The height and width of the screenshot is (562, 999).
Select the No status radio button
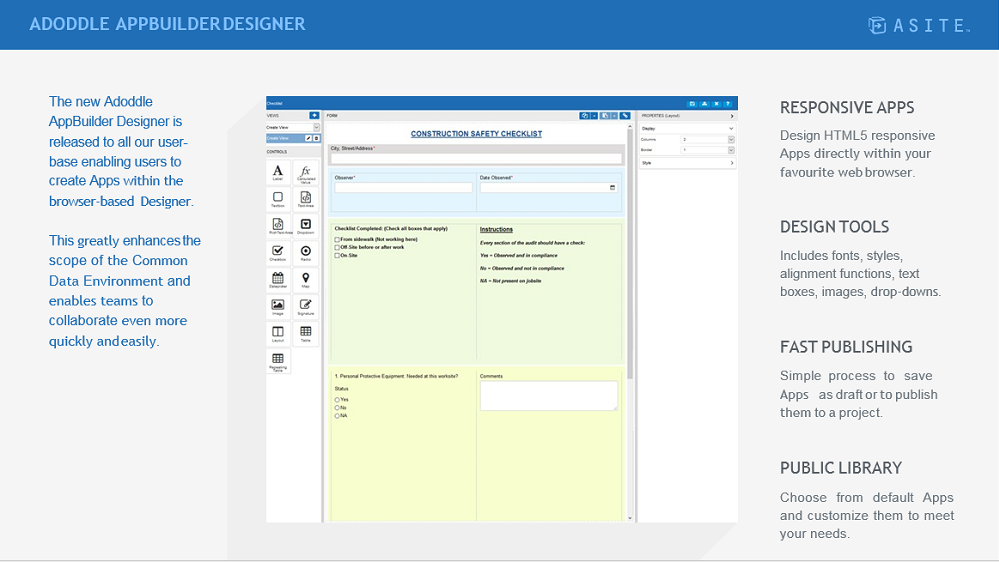pos(337,408)
